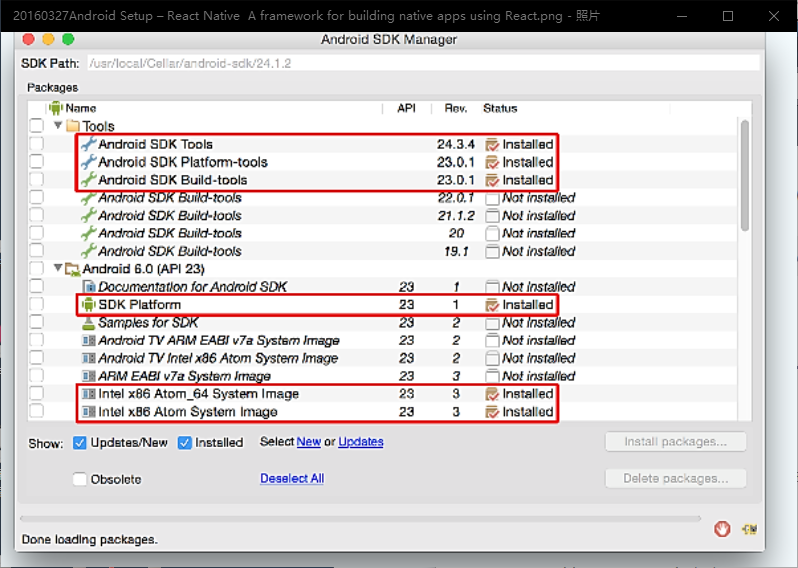
Task: Click the red stop hand icon
Action: [x=722, y=529]
